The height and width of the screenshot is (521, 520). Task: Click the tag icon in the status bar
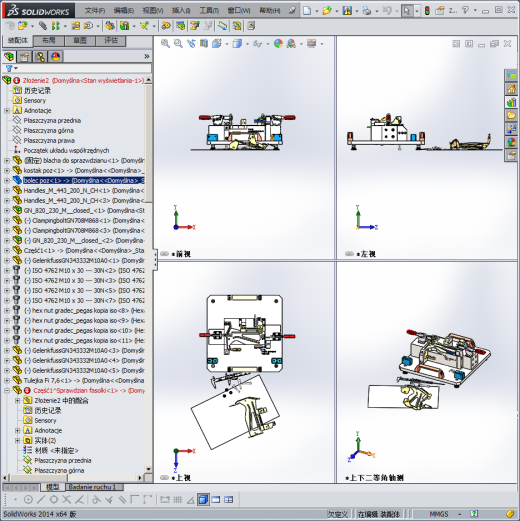coord(510,514)
